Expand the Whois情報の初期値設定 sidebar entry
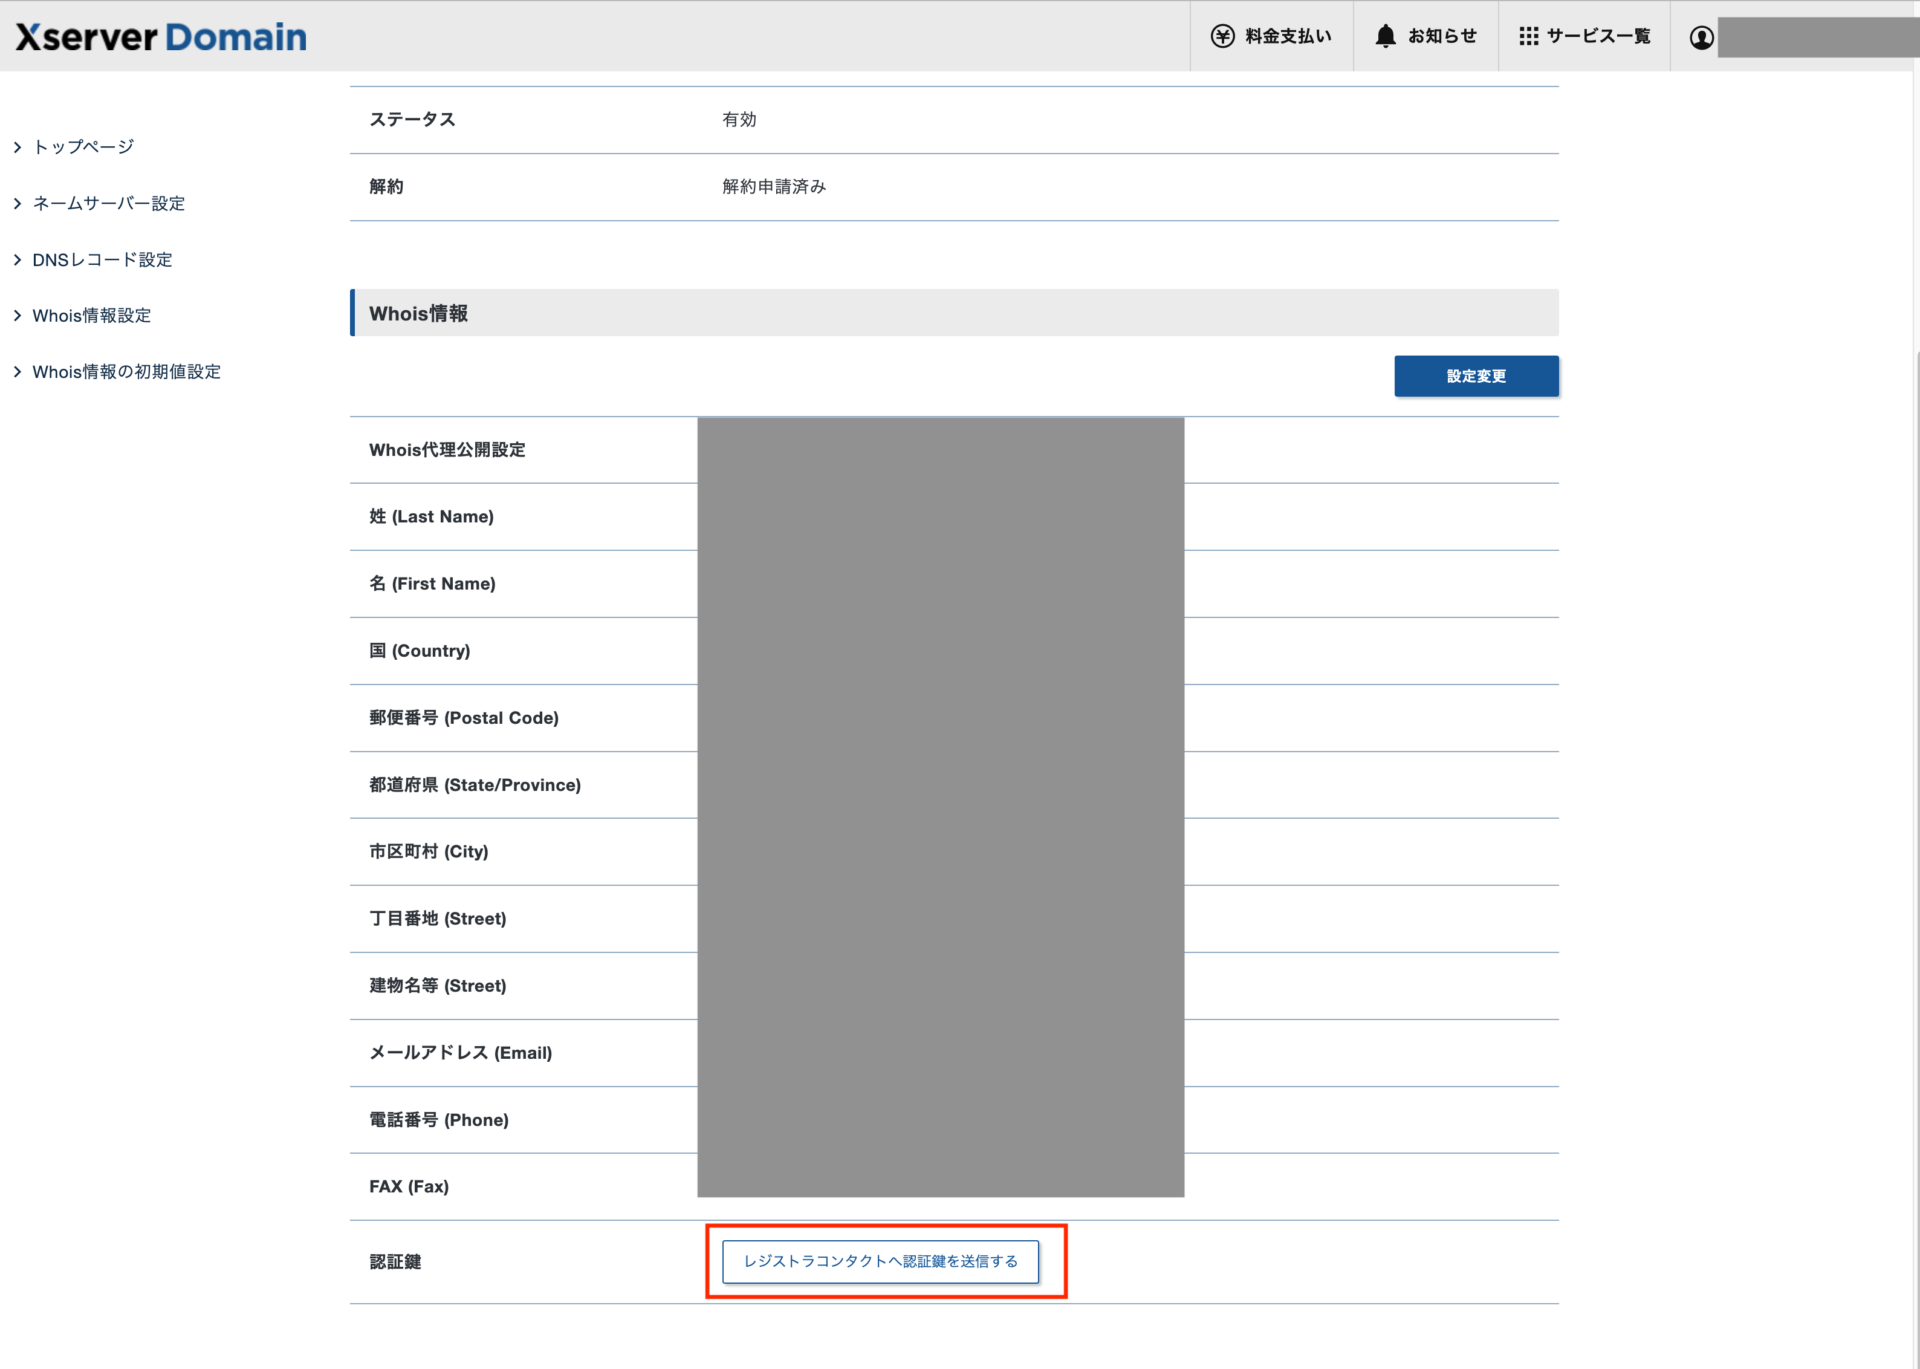Image resolution: width=1920 pixels, height=1369 pixels. [x=127, y=371]
